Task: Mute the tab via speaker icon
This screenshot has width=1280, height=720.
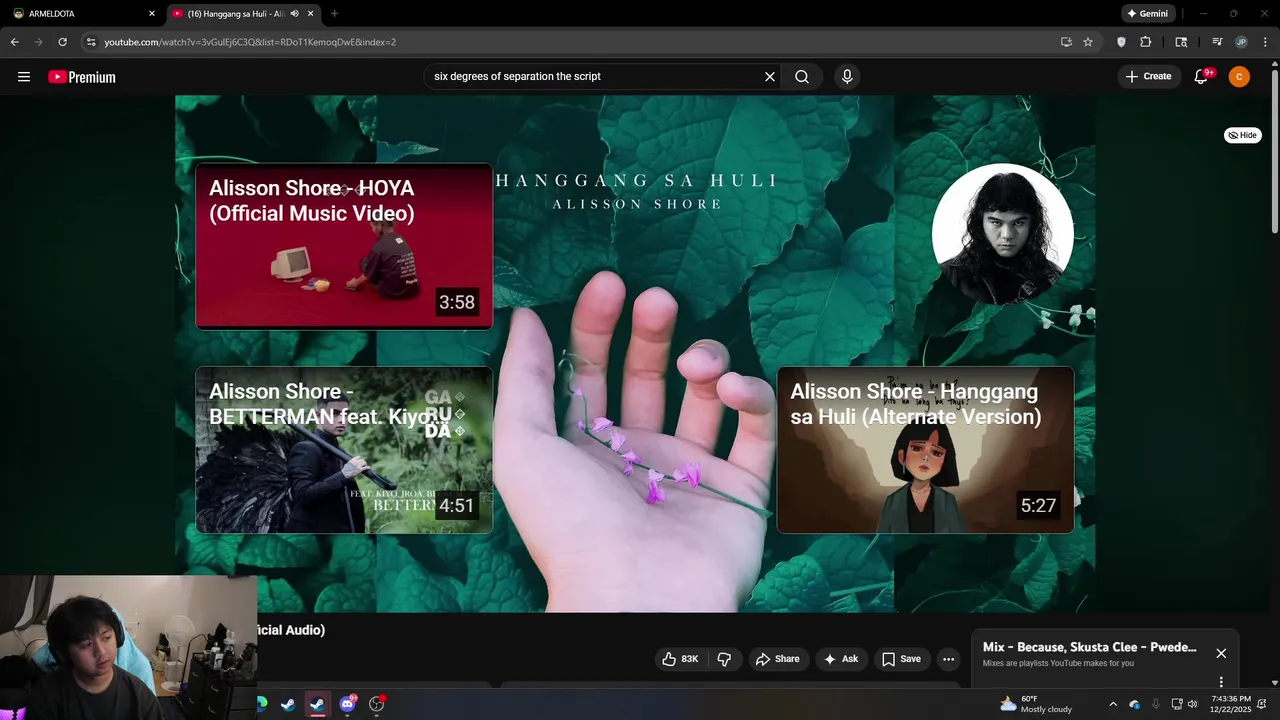Action: [296, 14]
